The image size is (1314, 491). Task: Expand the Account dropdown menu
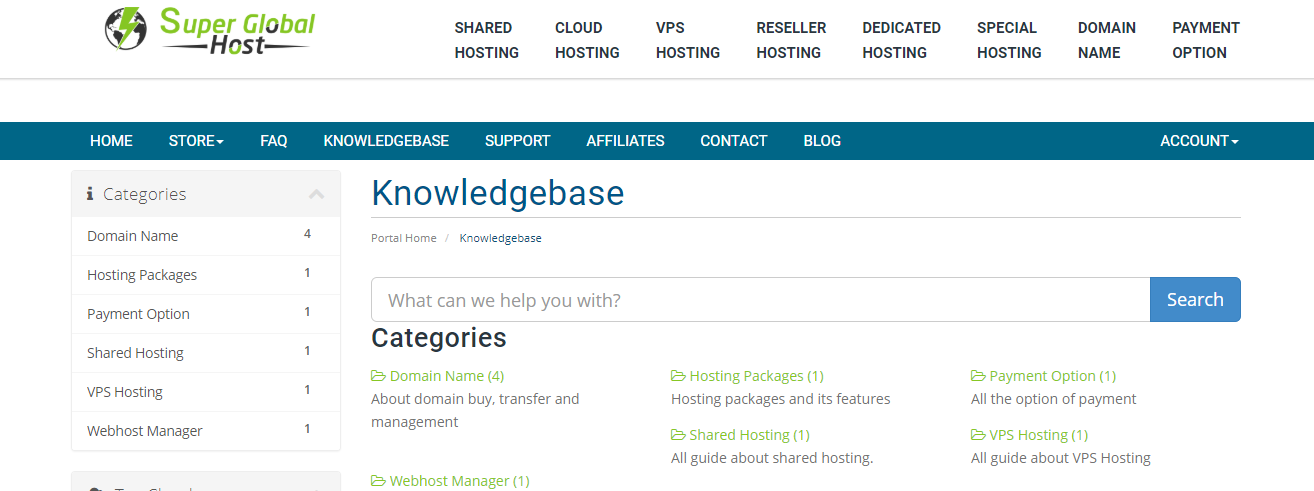pyautogui.click(x=1199, y=141)
